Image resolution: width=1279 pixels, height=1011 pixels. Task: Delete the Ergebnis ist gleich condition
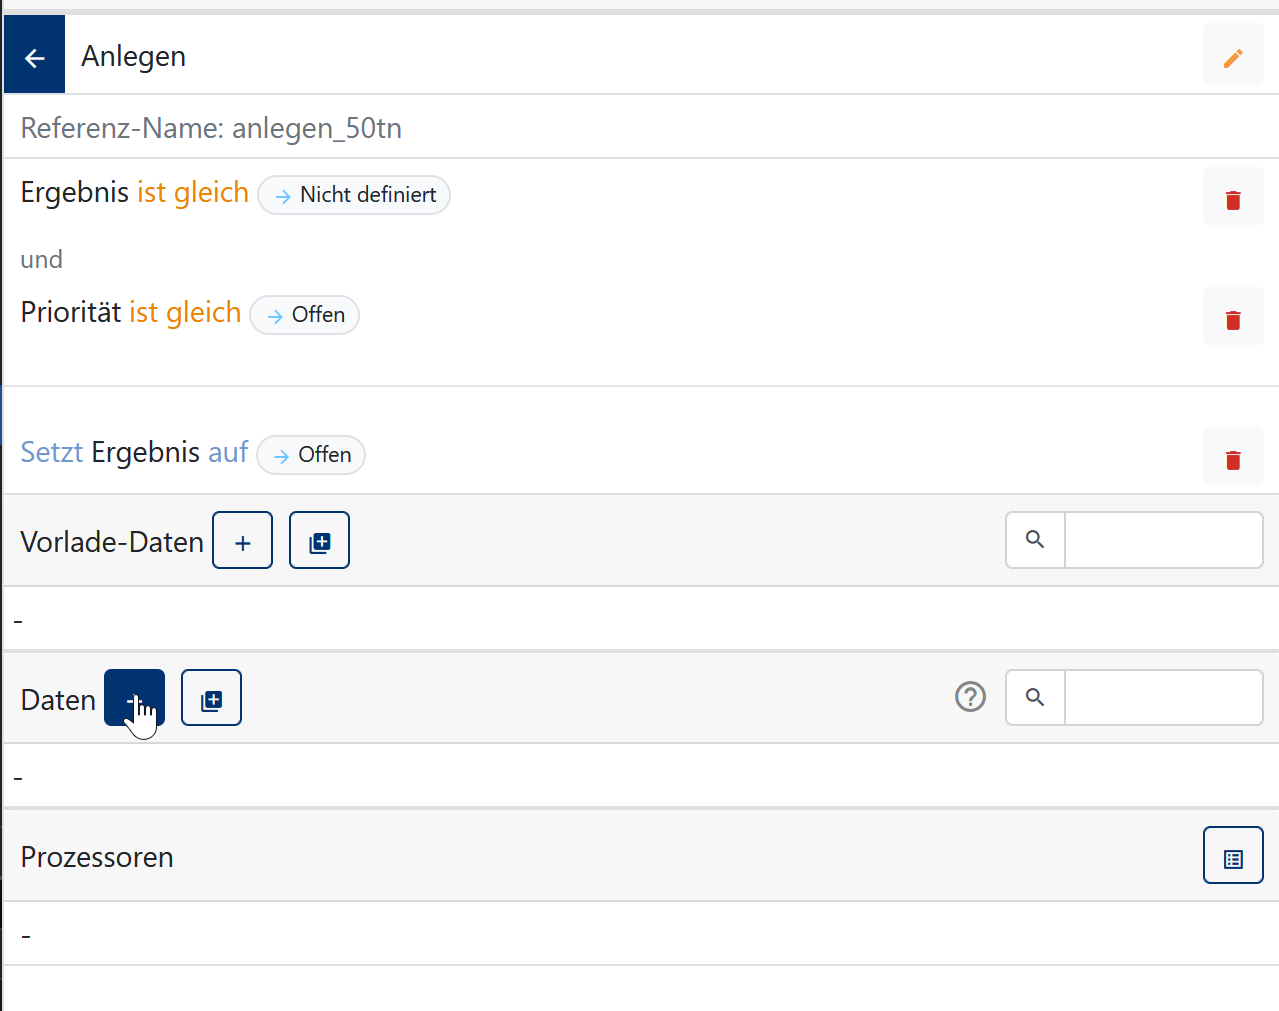[x=1233, y=197]
